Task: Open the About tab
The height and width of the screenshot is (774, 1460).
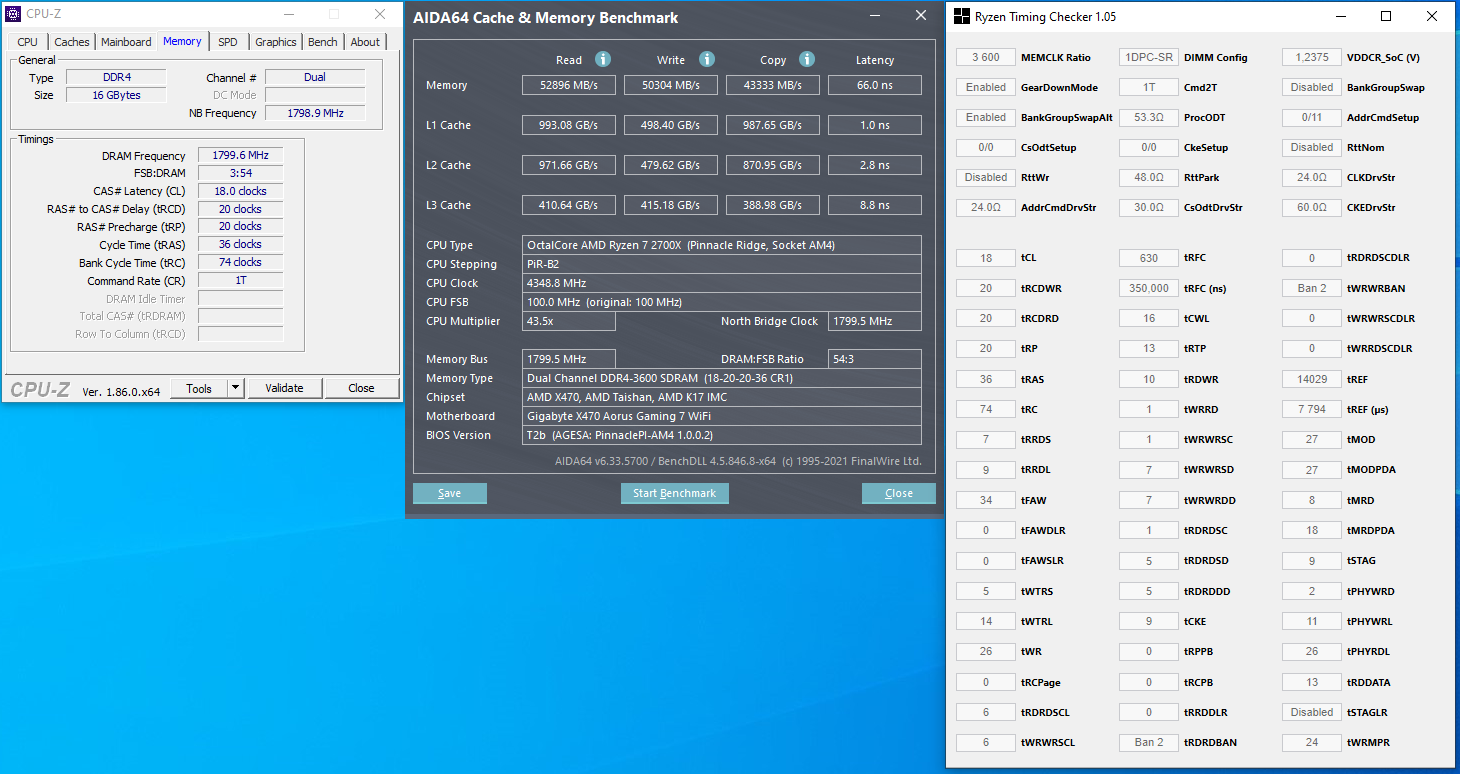Action: 365,42
